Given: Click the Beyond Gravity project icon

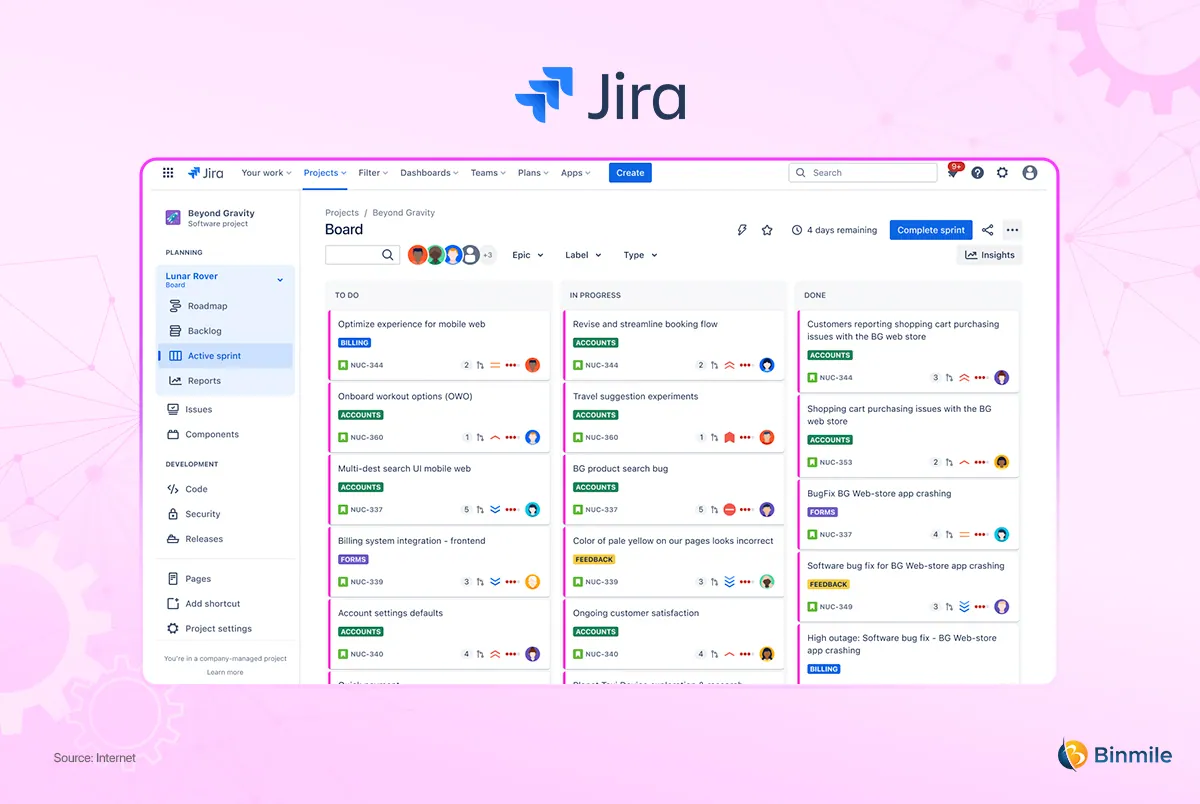Looking at the screenshot, I should (x=173, y=217).
